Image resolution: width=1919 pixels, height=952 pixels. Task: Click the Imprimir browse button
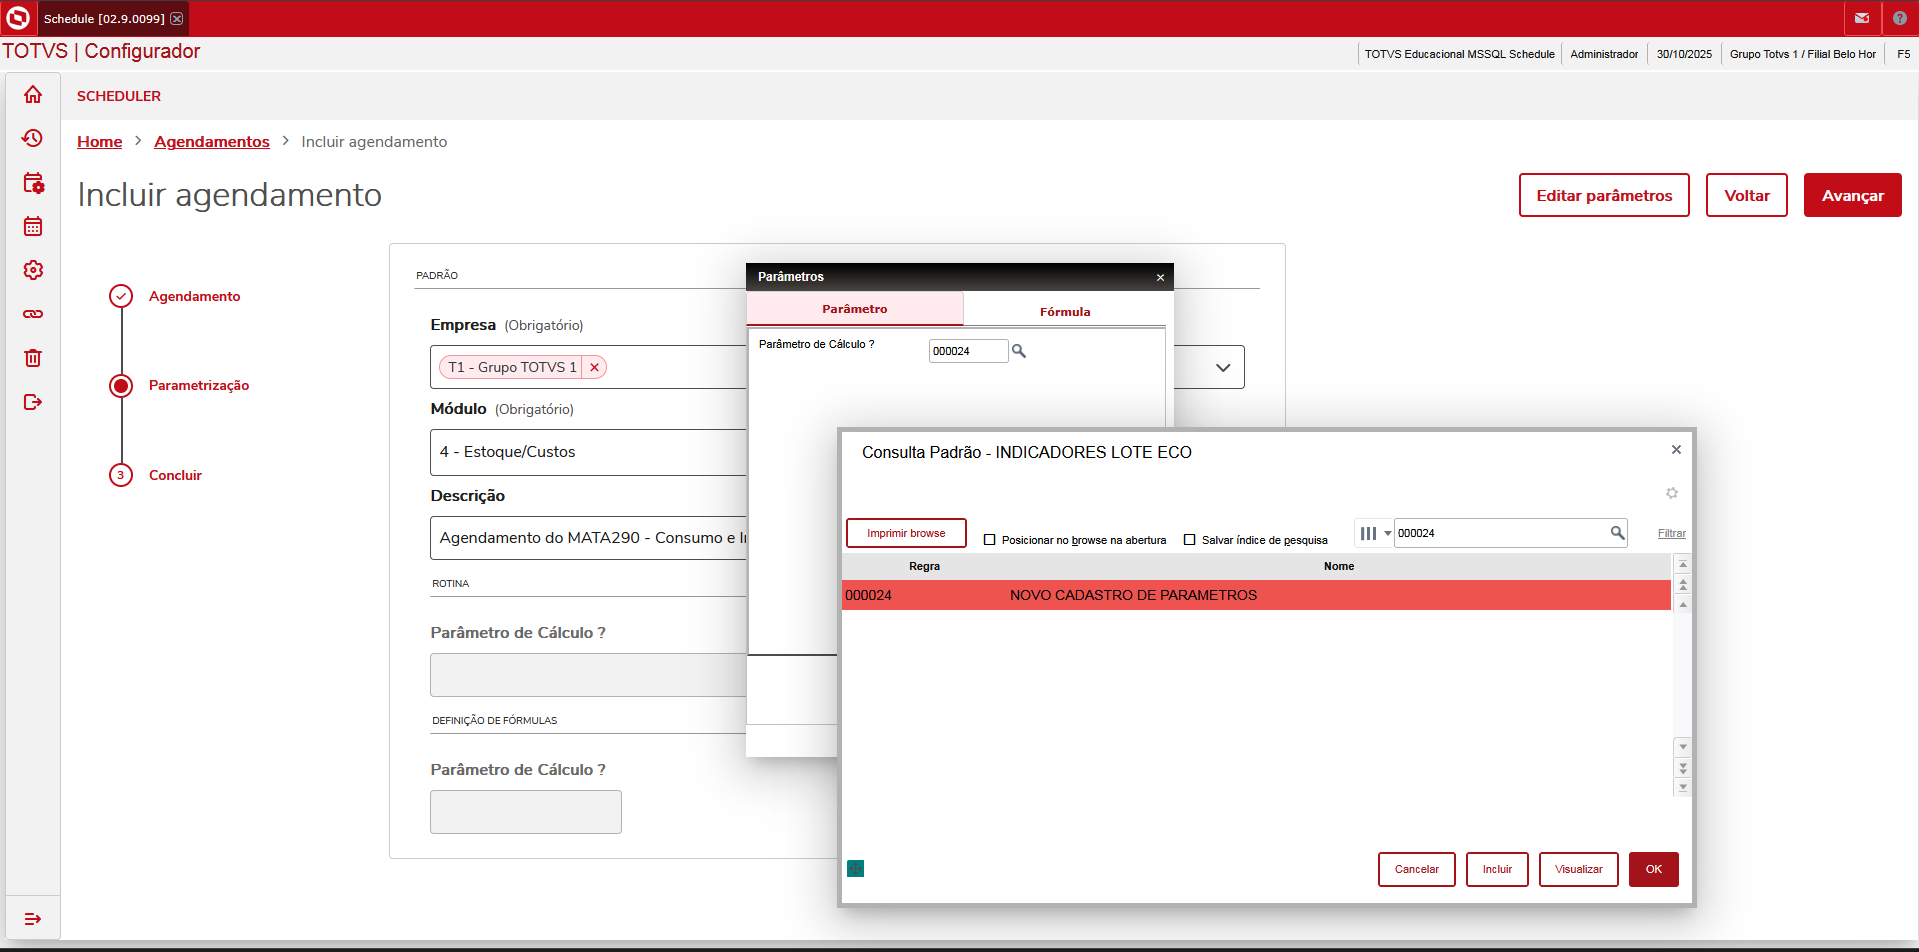click(906, 533)
